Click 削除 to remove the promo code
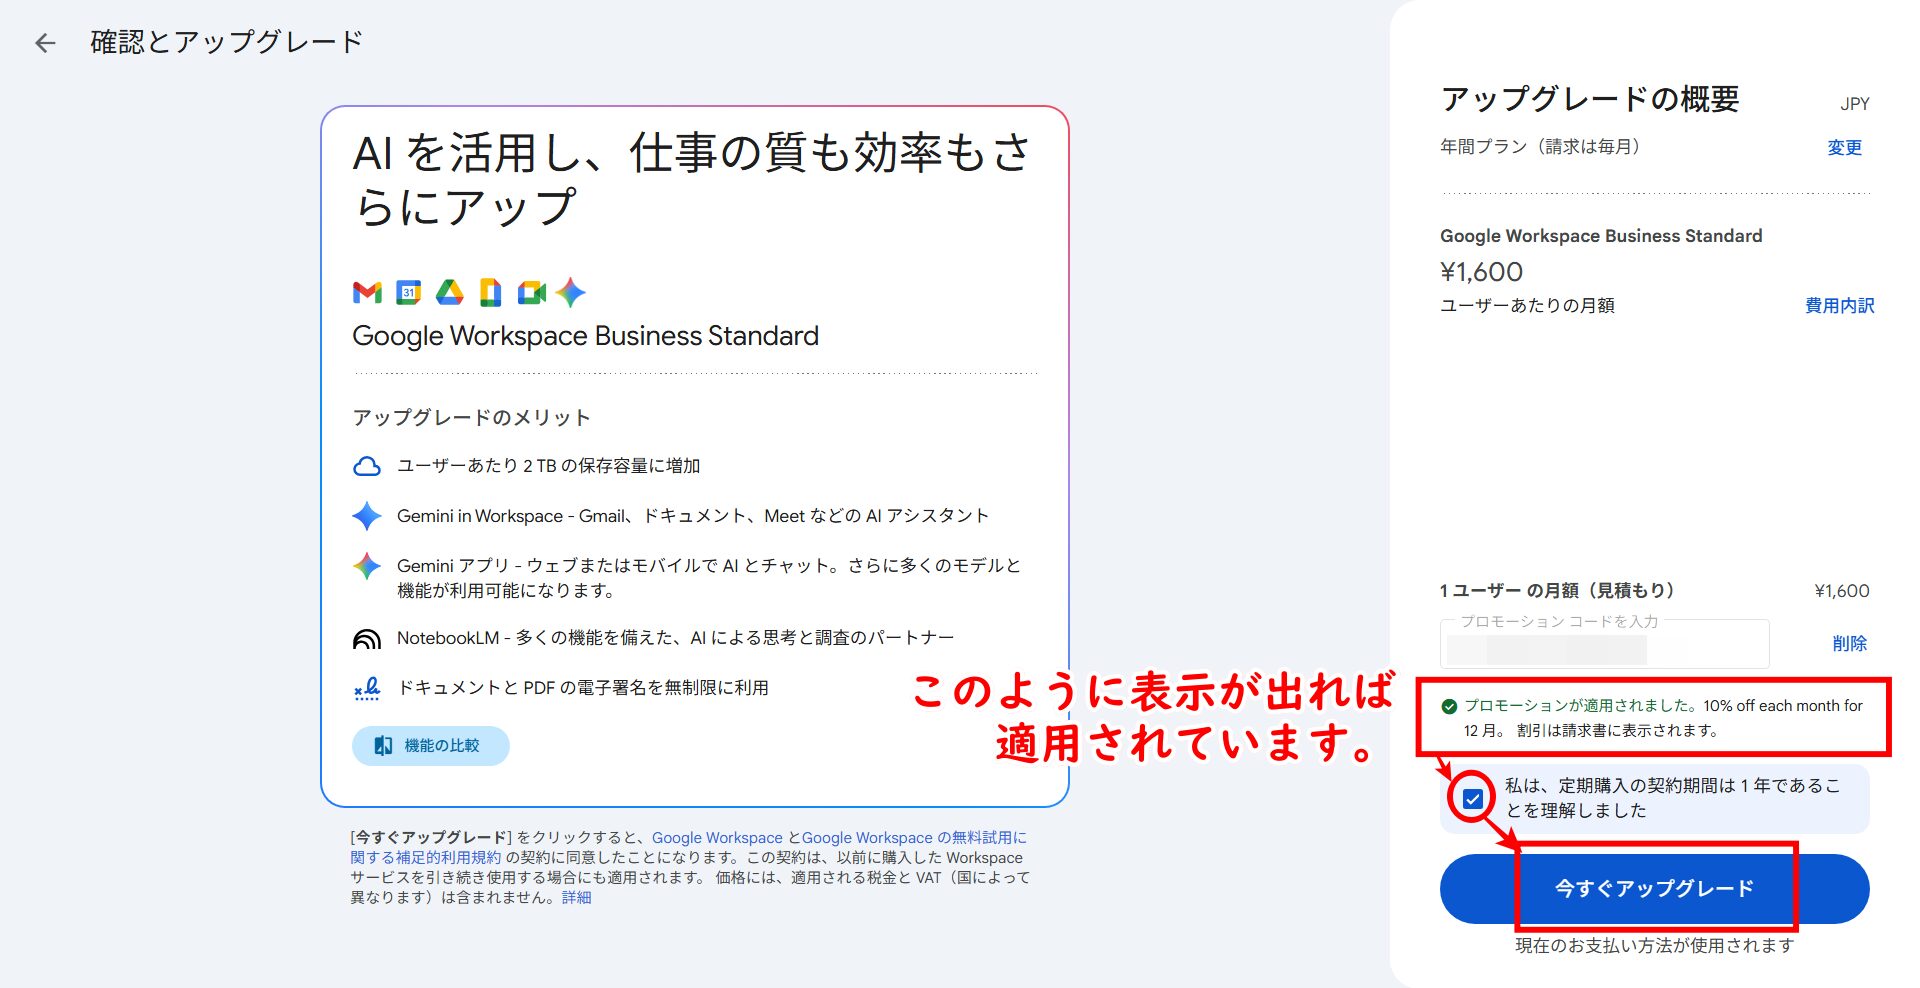1920x988 pixels. pos(1849,644)
